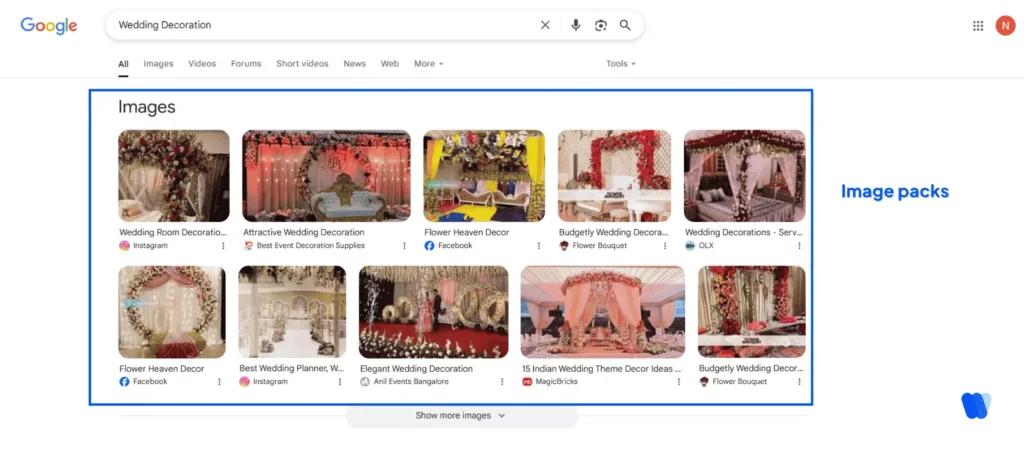The height and width of the screenshot is (451, 1024).
Task: Click the OLX source icon
Action: click(x=690, y=245)
